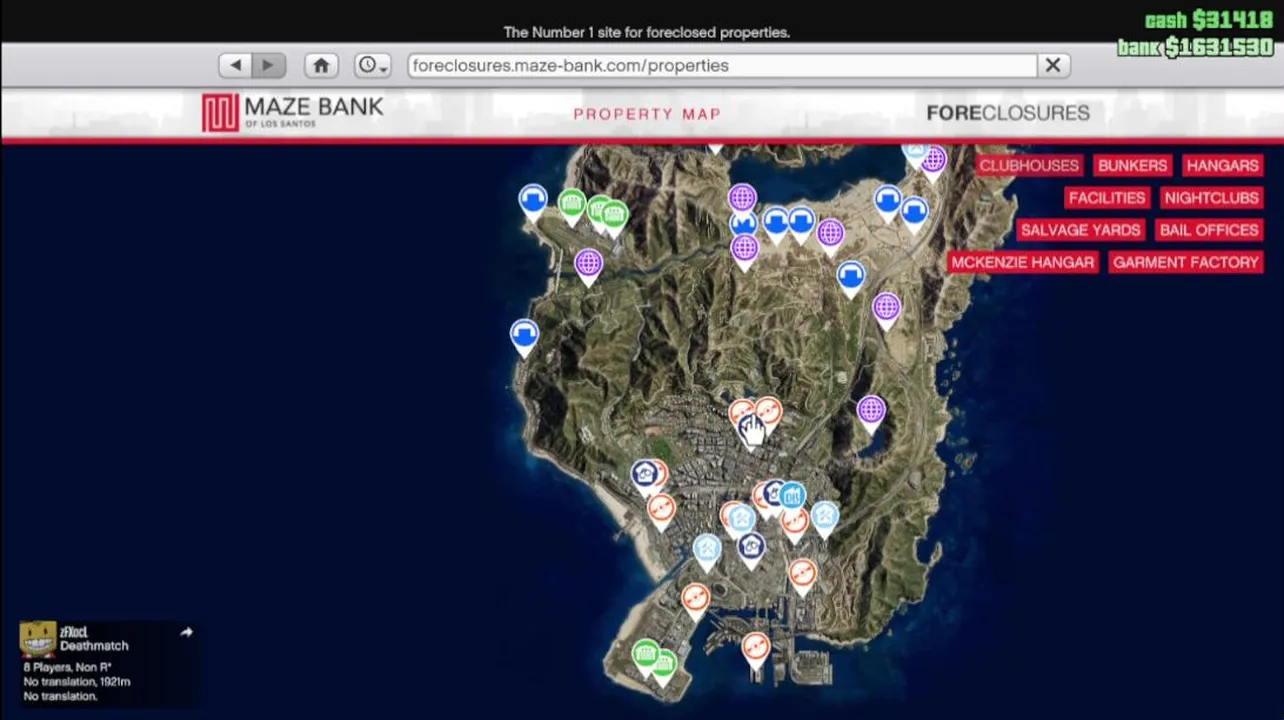Click the "bank $1631530" readout
This screenshot has width=1284, height=720.
[1196, 46]
